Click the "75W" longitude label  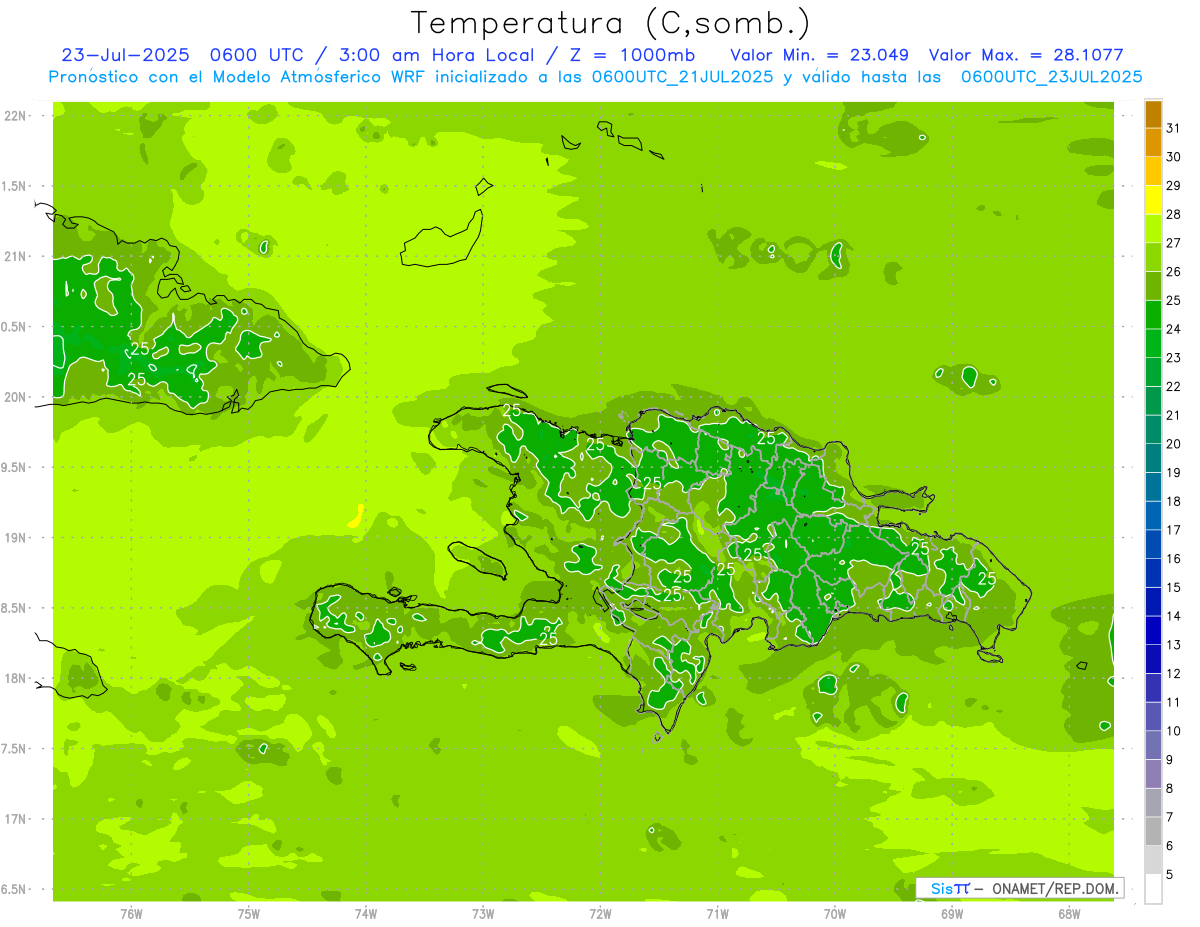(249, 913)
